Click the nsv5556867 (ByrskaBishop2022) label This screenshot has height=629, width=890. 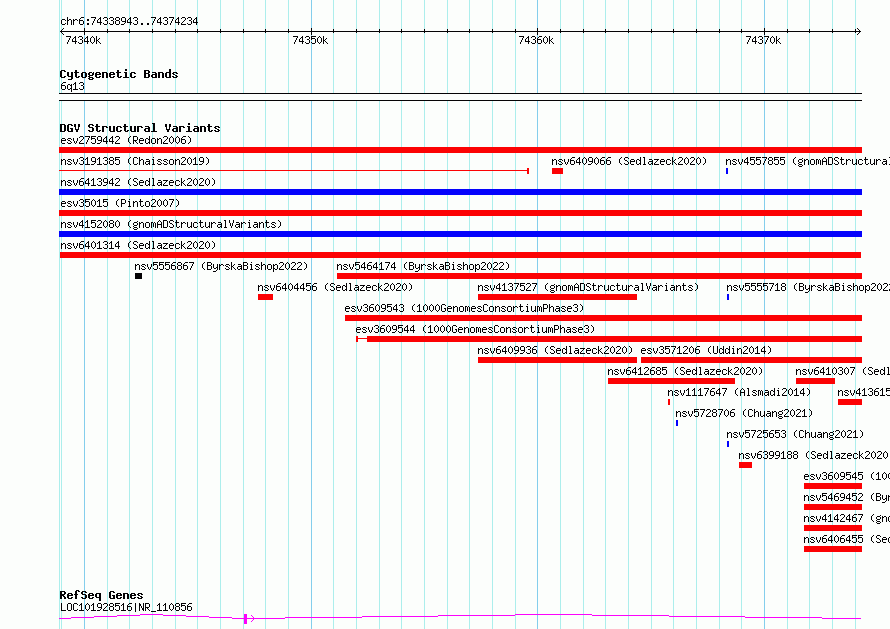click(x=221, y=266)
